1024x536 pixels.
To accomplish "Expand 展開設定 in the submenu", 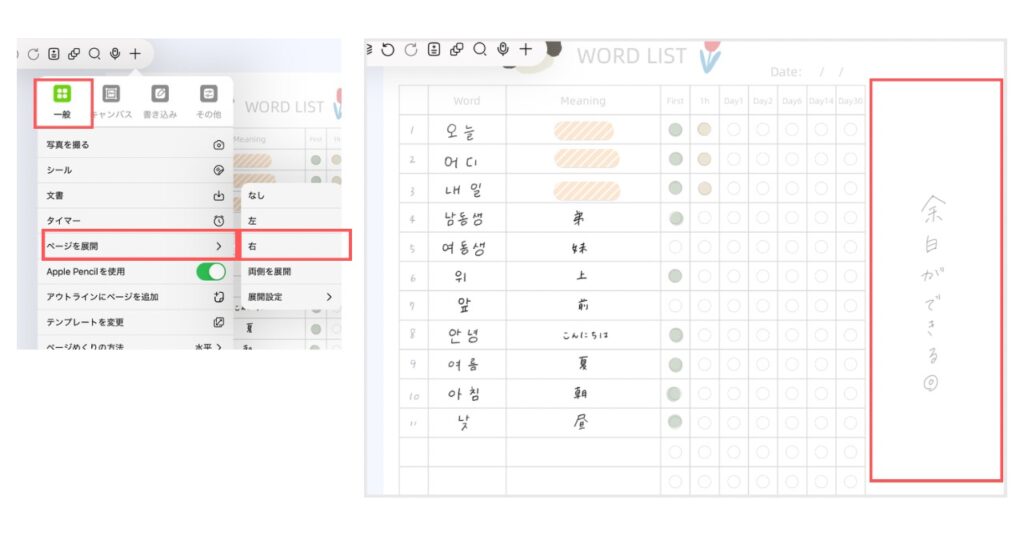I will [291, 297].
